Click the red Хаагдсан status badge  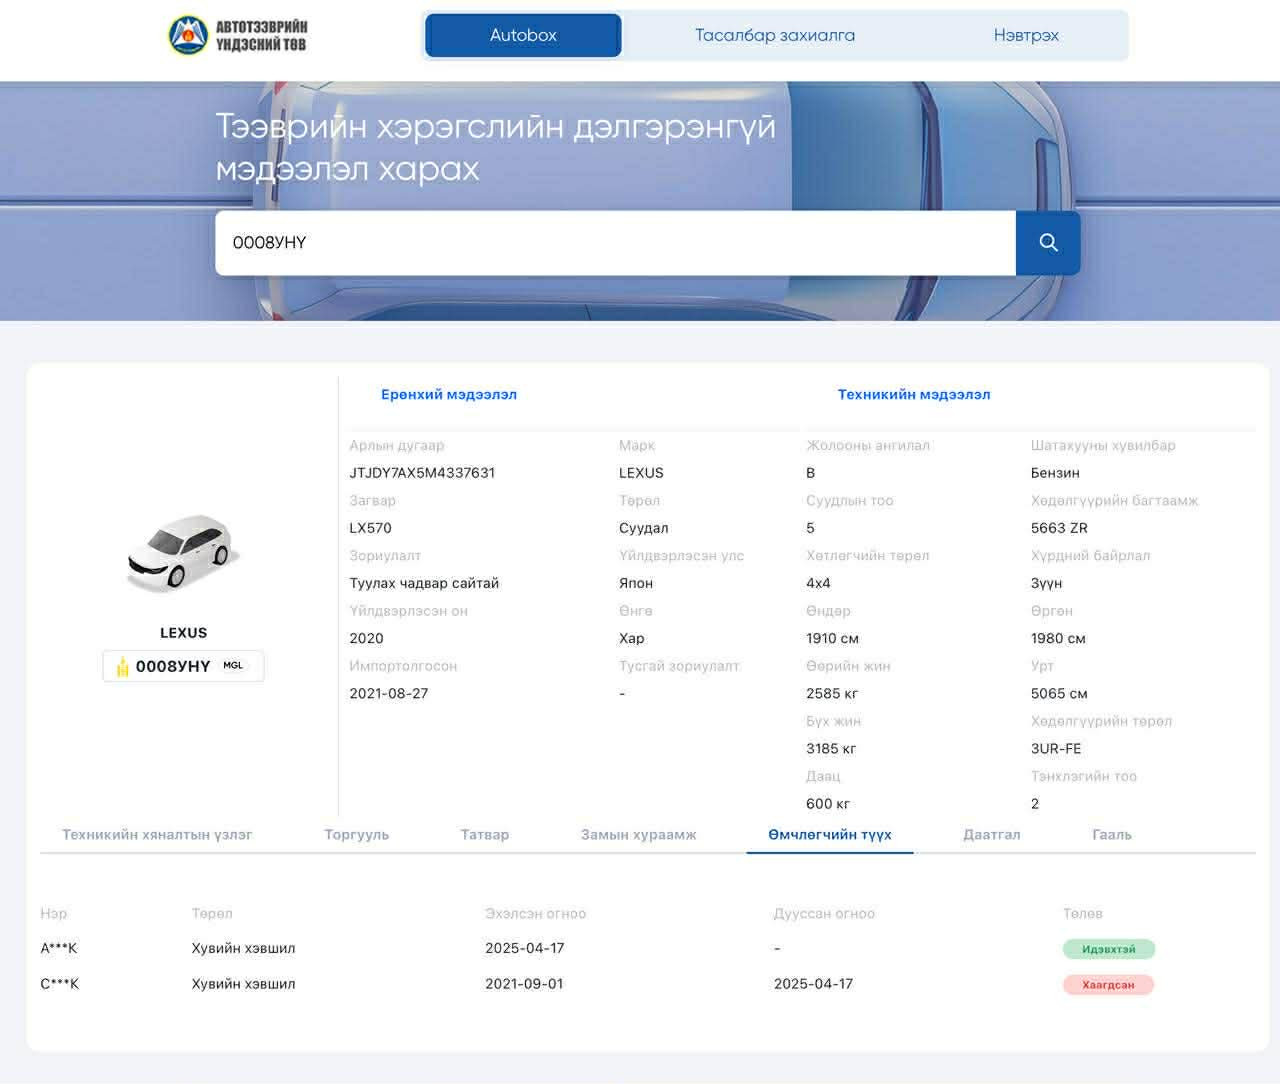(1108, 985)
